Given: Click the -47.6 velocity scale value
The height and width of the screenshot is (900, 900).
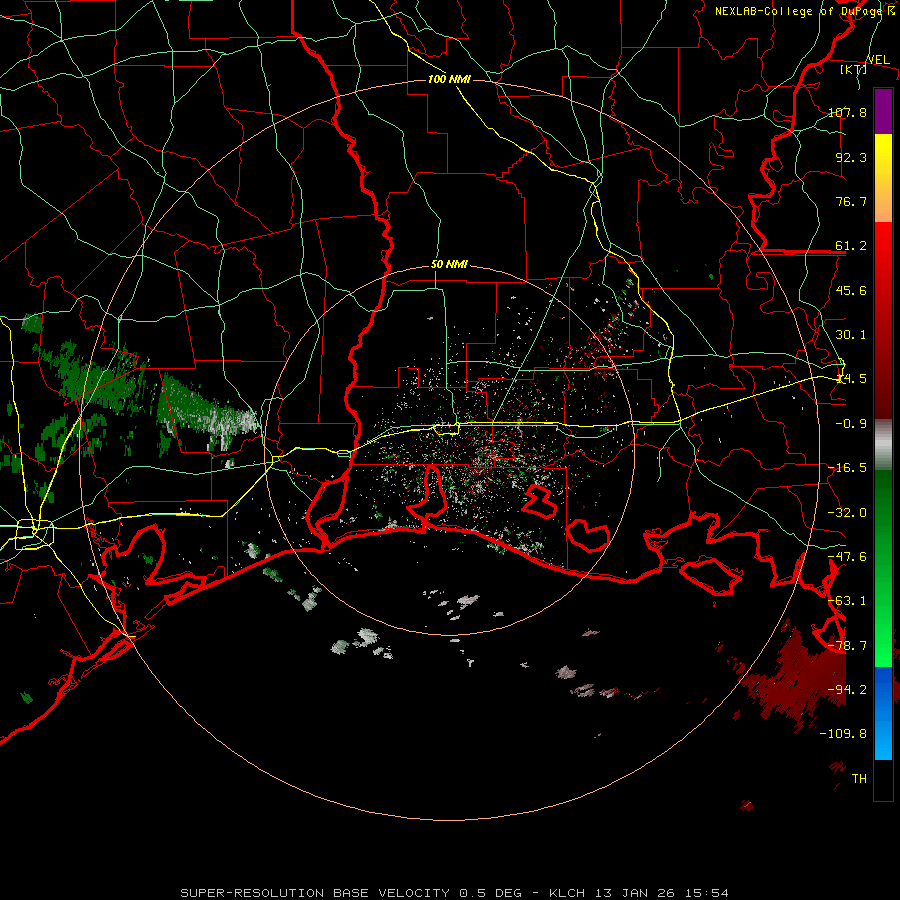Looking at the screenshot, I should click(x=848, y=557).
